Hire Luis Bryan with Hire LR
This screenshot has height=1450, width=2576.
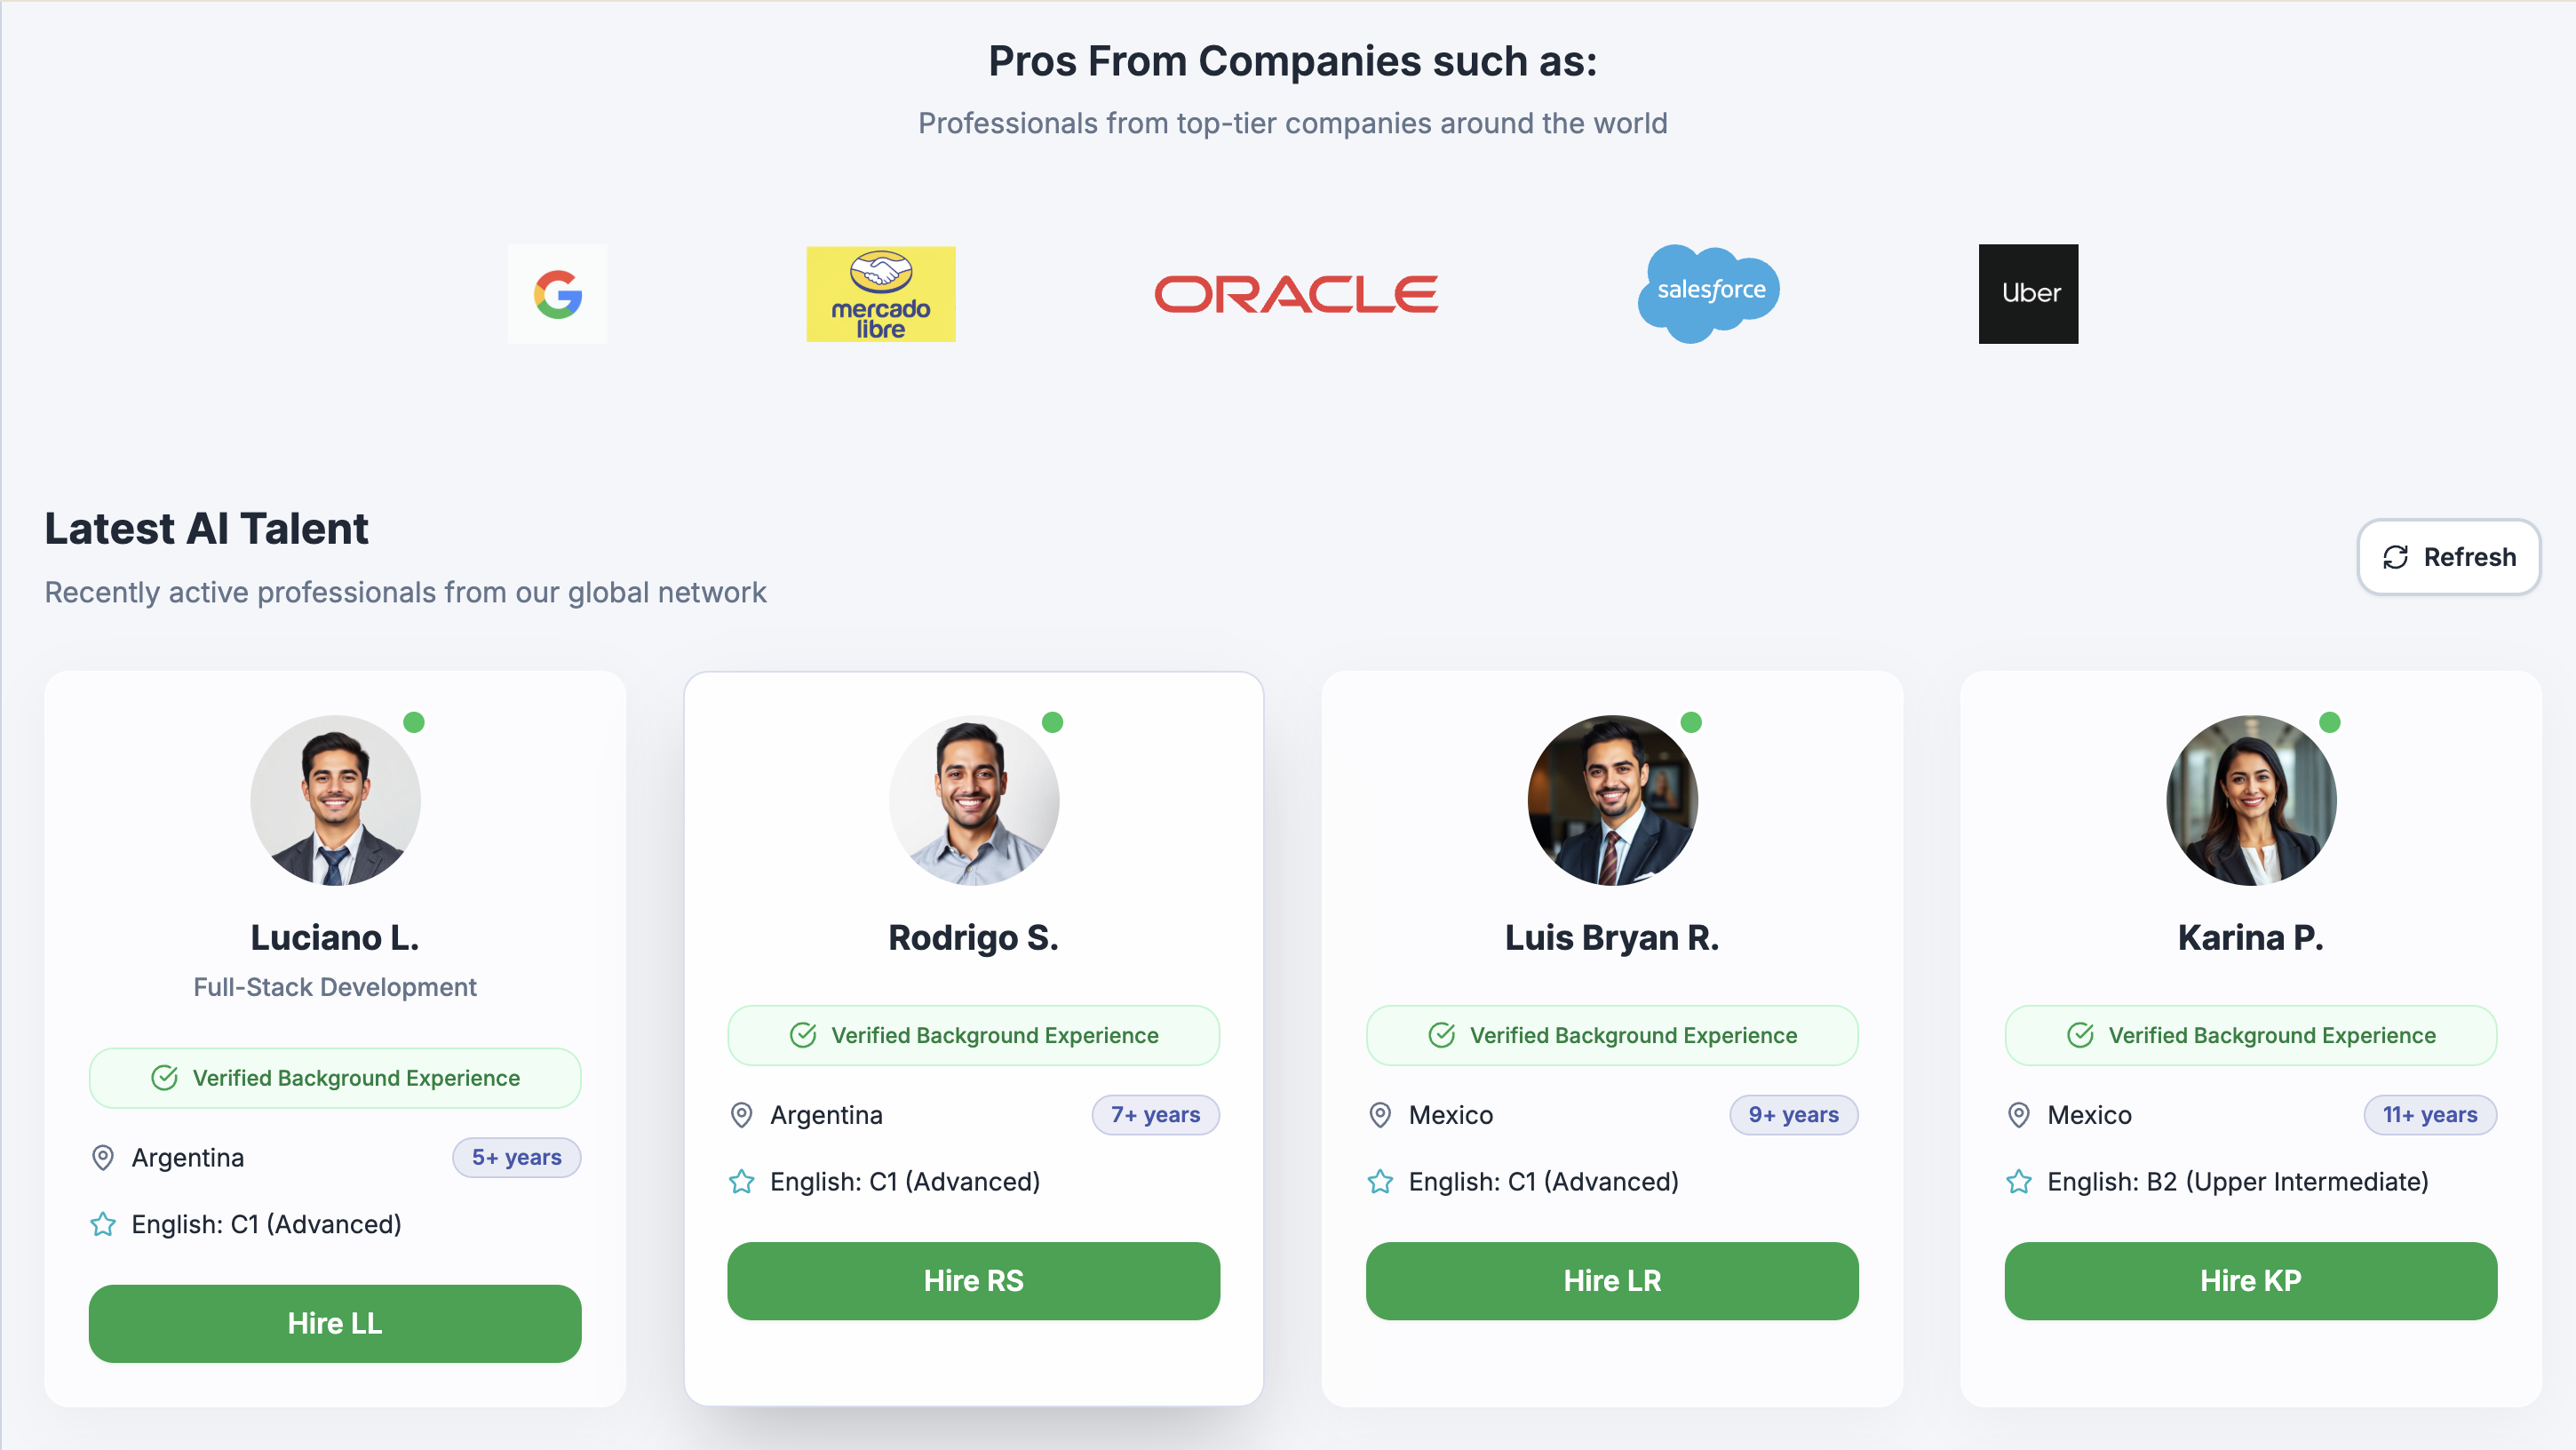click(x=1611, y=1280)
